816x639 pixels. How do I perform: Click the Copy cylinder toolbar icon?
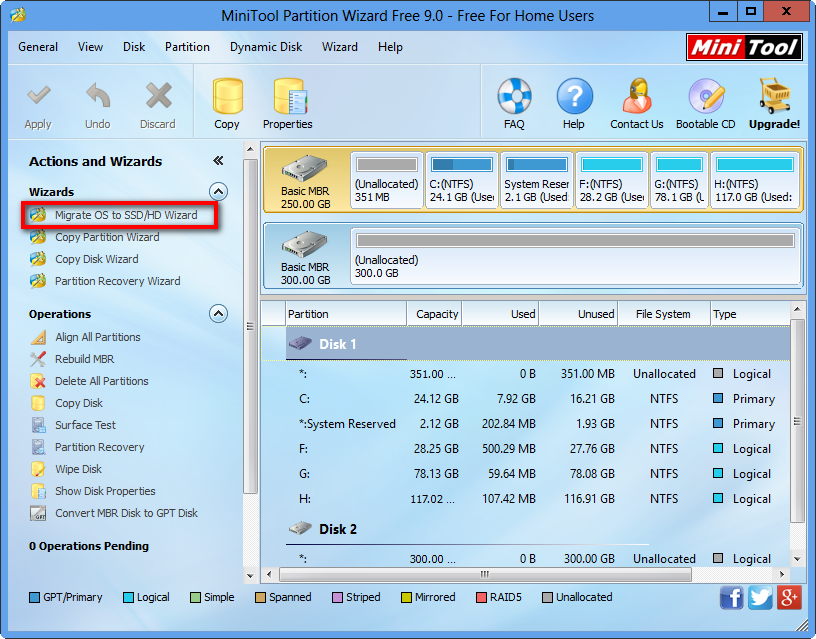pos(227,96)
